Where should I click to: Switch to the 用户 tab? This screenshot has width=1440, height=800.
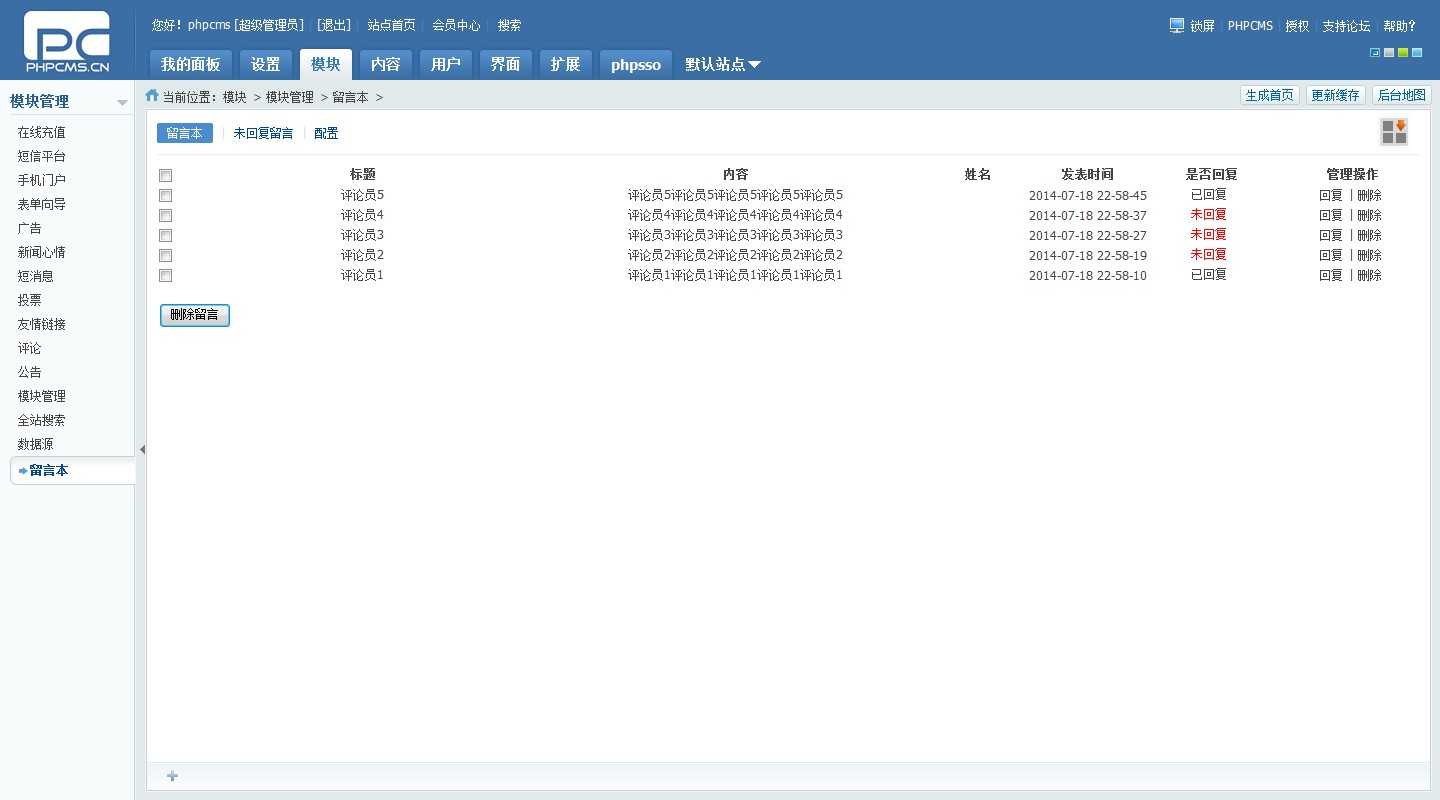446,64
